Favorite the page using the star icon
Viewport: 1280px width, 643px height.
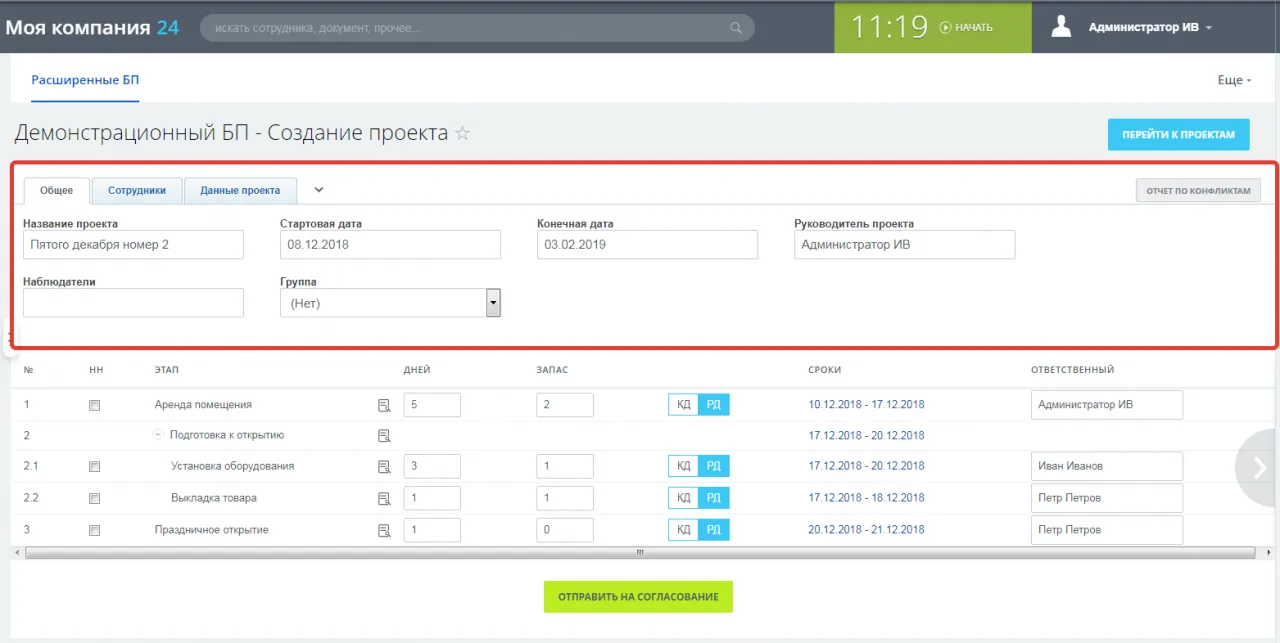(461, 131)
